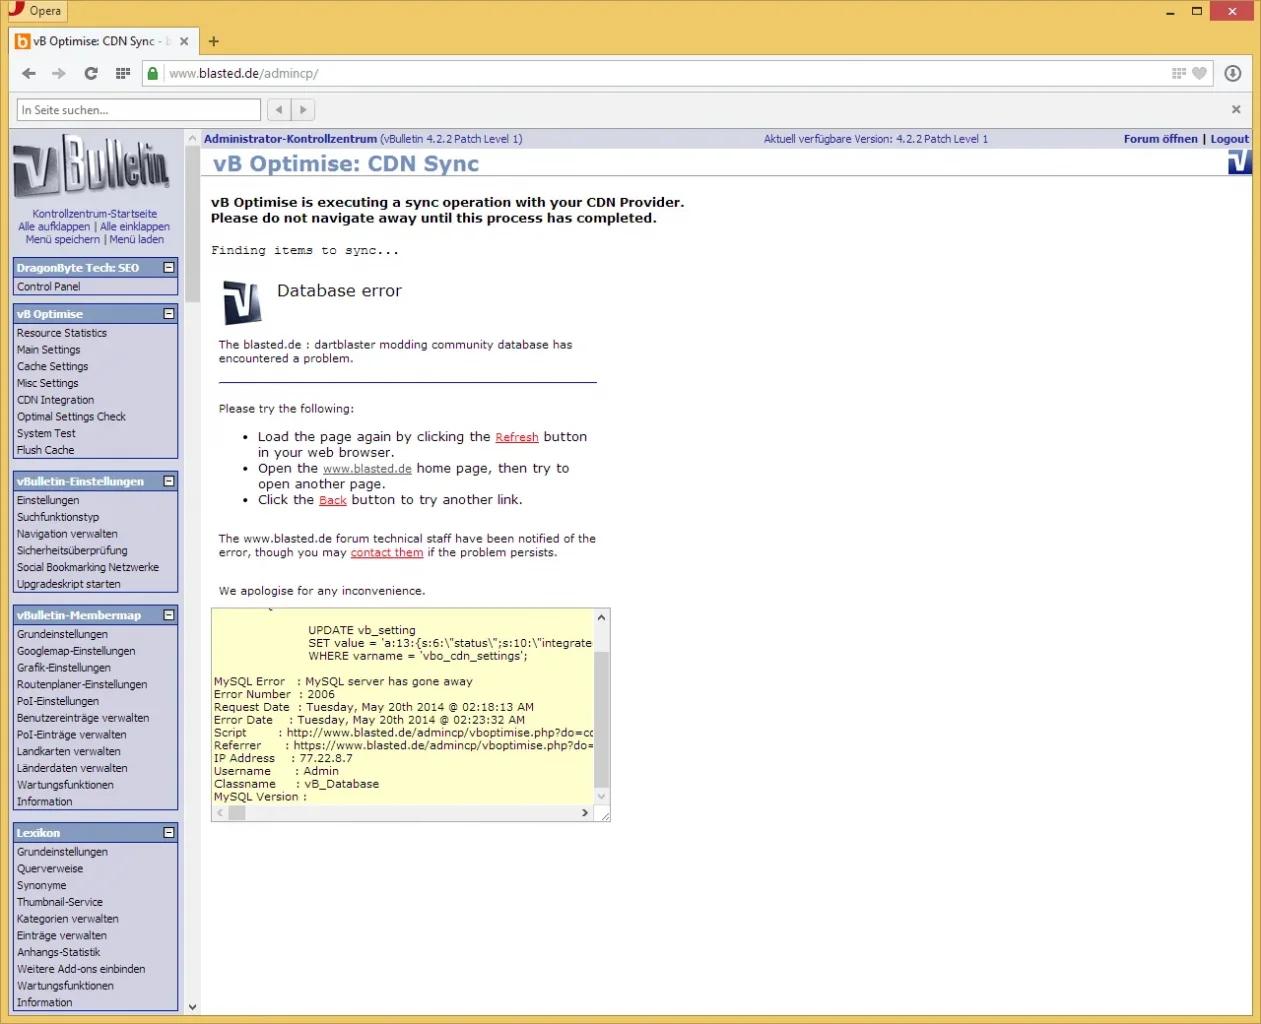Open the downloads icon in toolbar

[1233, 73]
